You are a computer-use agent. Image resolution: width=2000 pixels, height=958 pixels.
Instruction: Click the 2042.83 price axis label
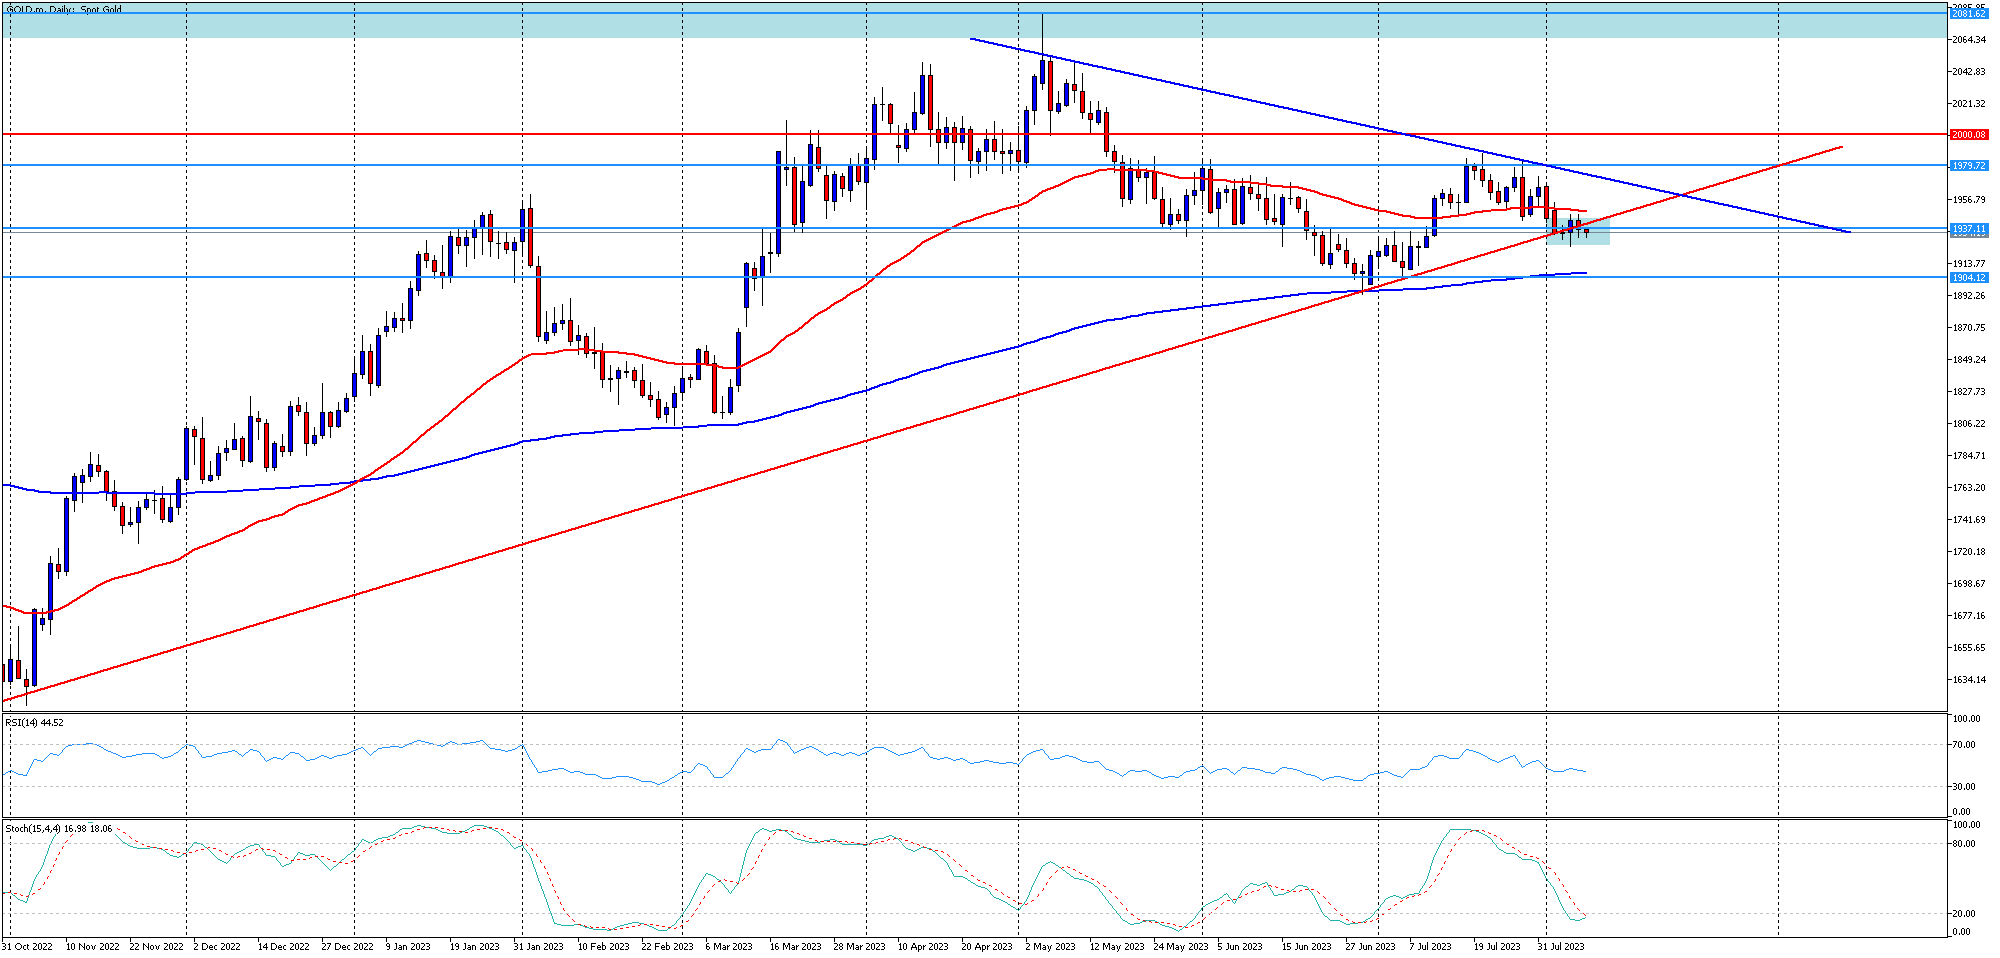[1969, 72]
